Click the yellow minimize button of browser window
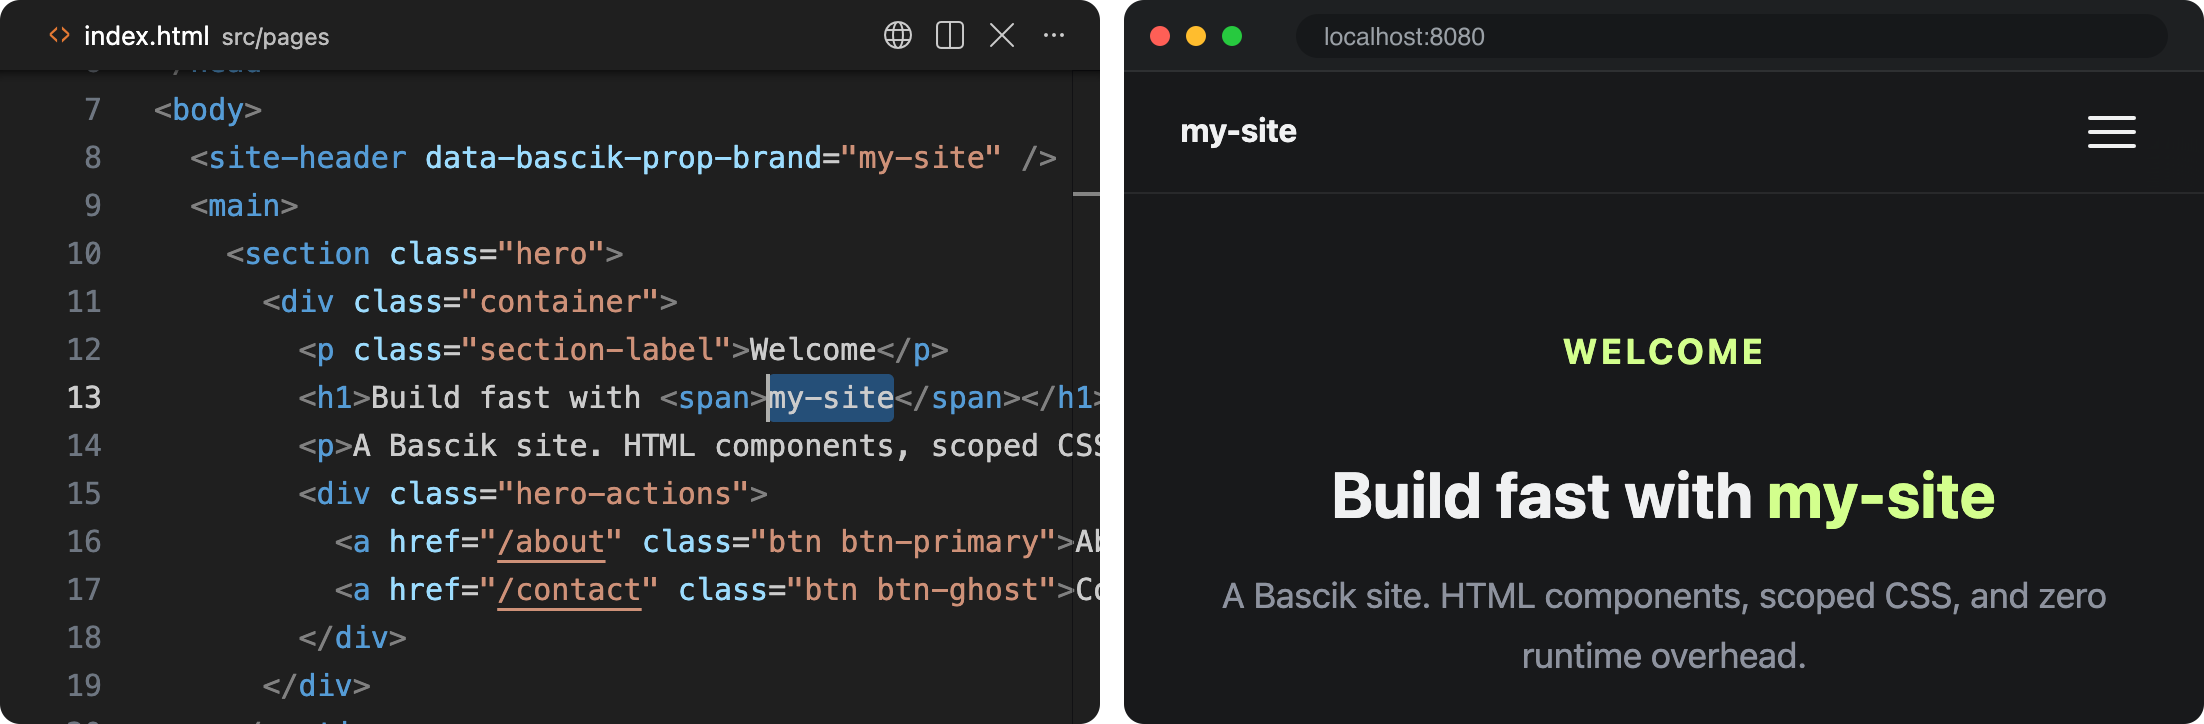Image resolution: width=2204 pixels, height=724 pixels. coord(1196,36)
